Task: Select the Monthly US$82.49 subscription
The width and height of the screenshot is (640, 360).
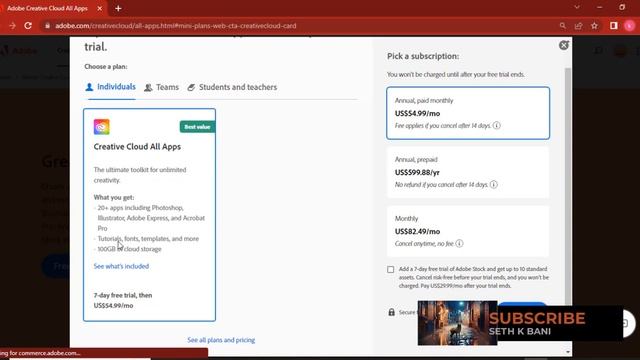Action: point(468,231)
